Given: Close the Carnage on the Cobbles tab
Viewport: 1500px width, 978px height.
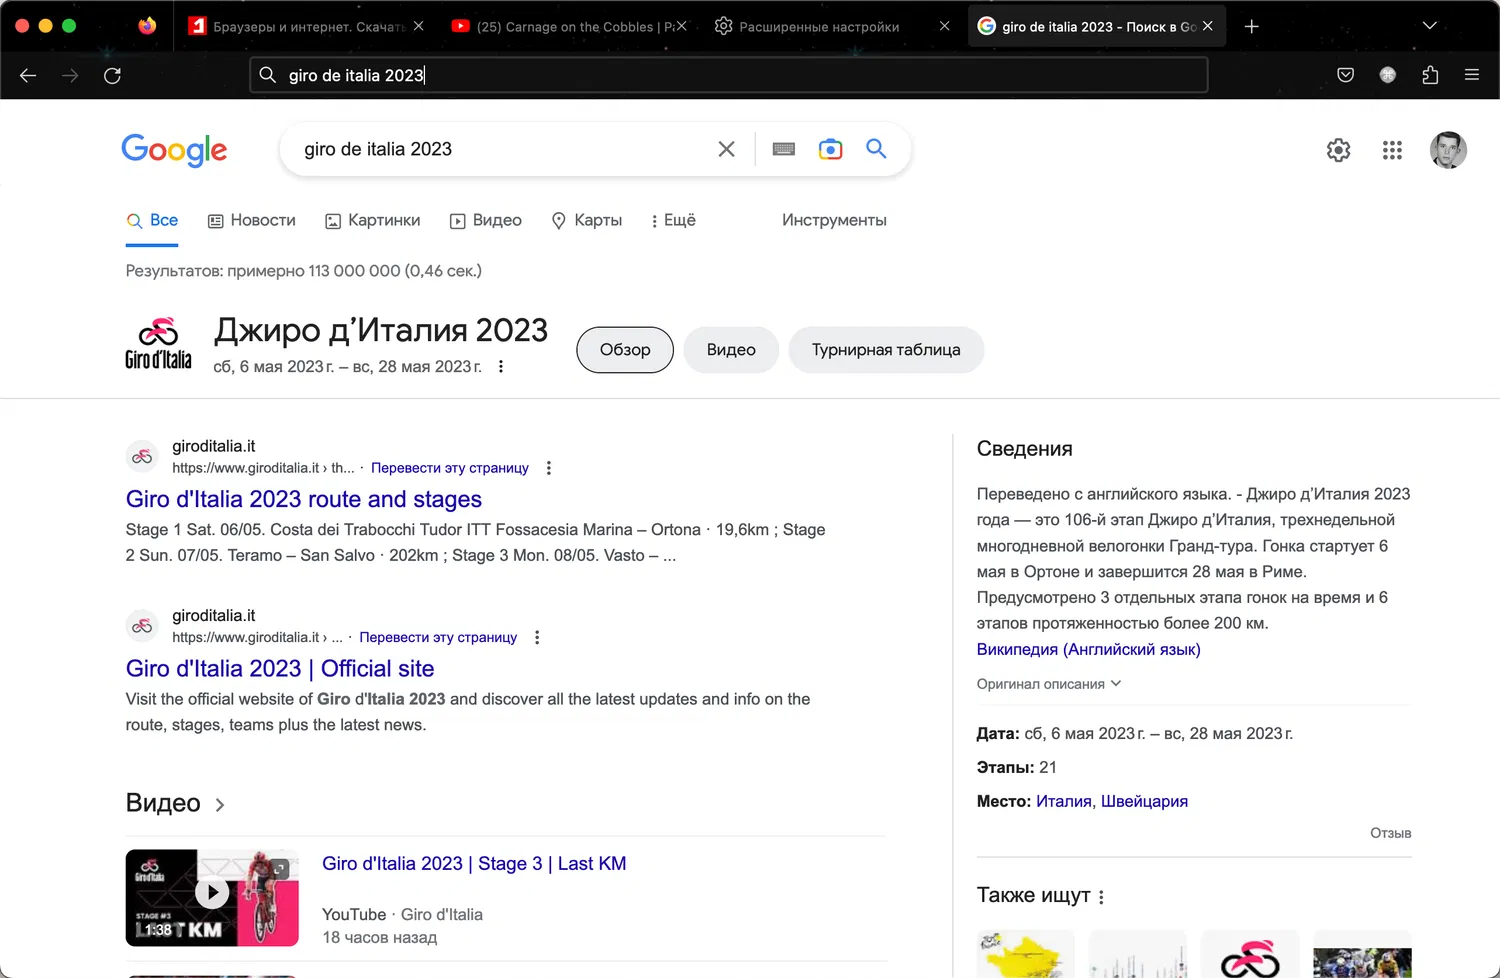Looking at the screenshot, I should [x=681, y=27].
